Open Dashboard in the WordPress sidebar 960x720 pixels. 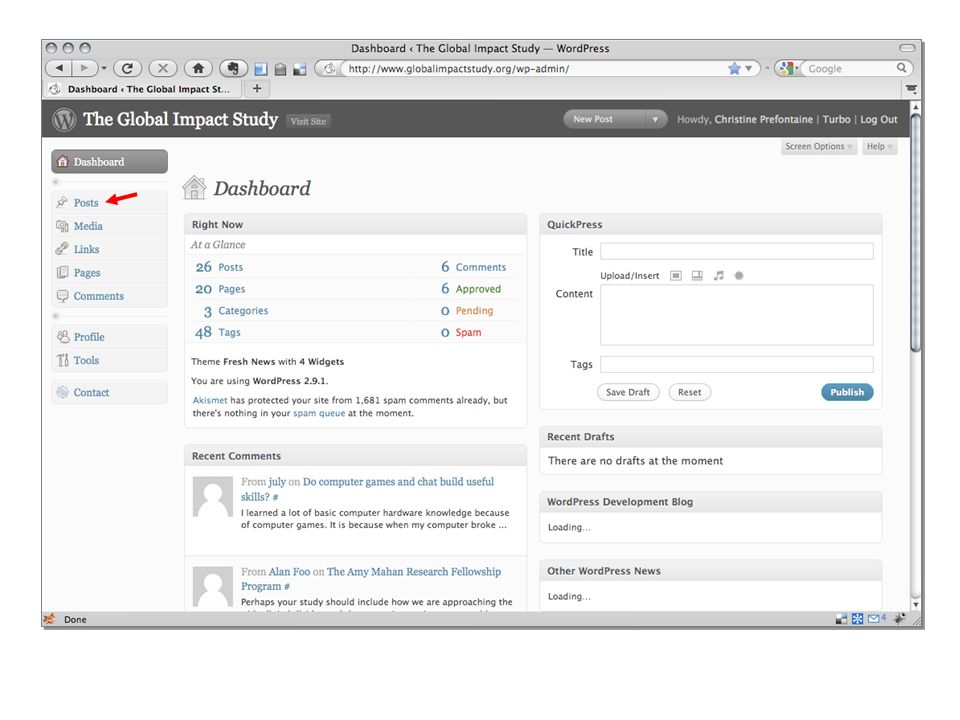pyautogui.click(x=110, y=162)
